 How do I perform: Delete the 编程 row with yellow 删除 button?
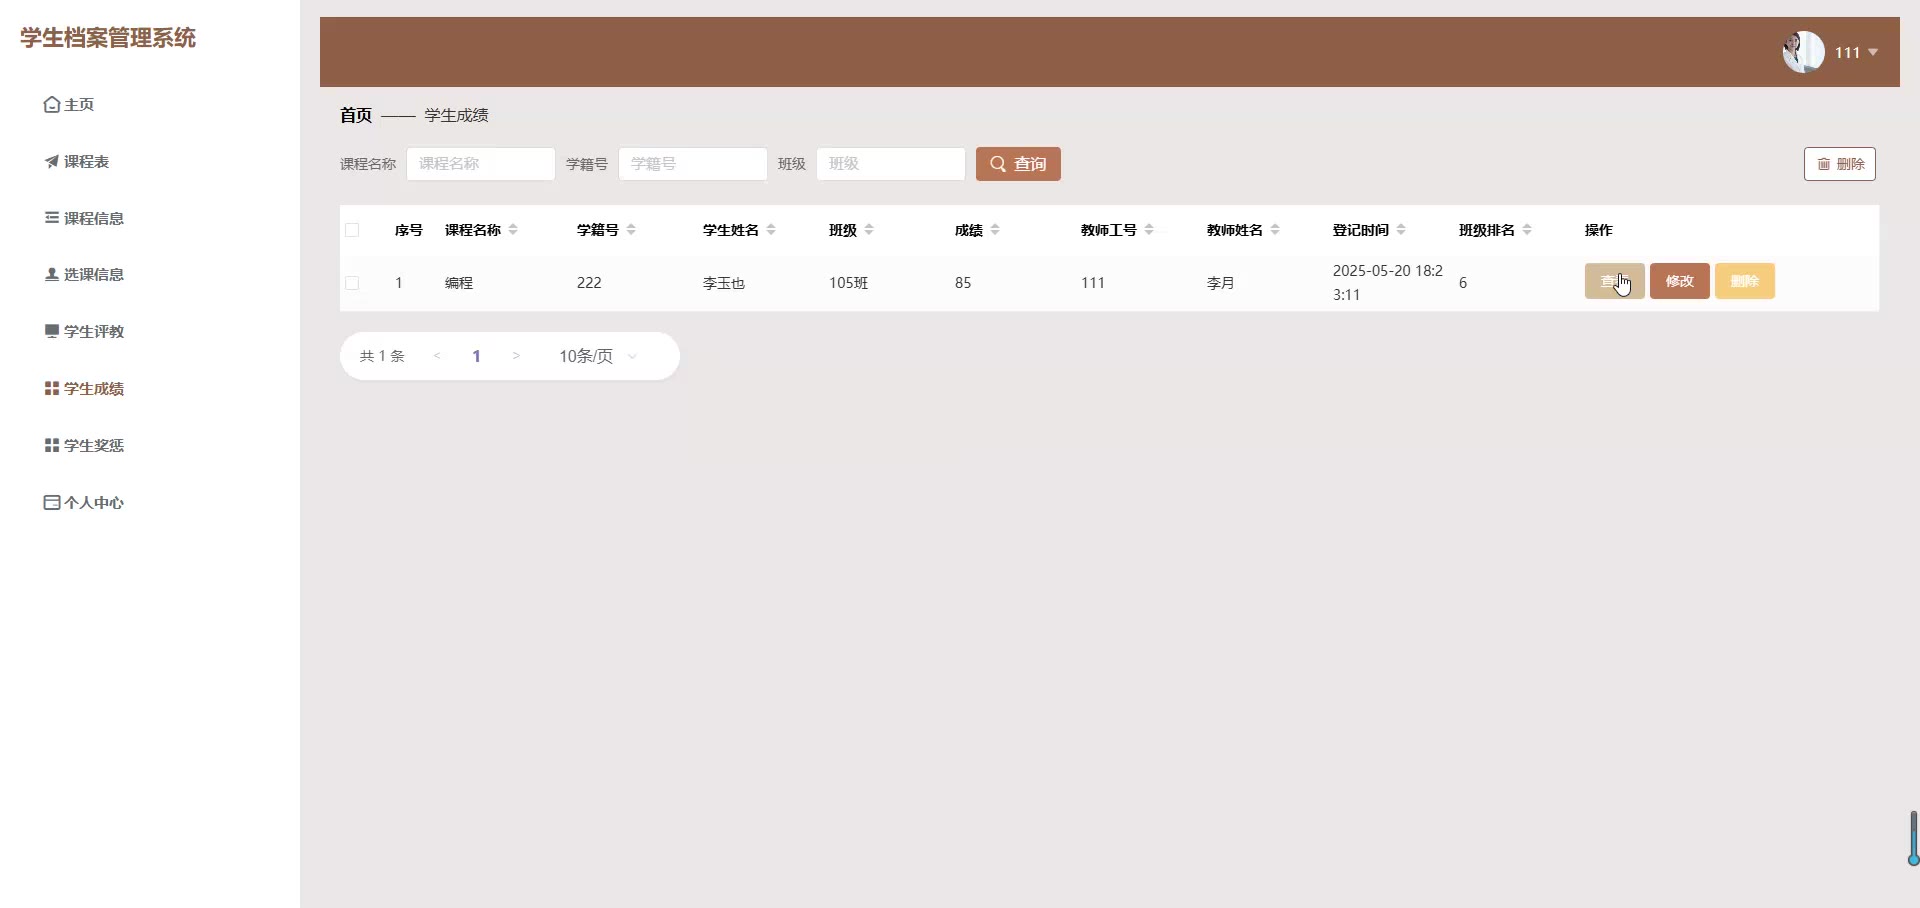pos(1745,281)
